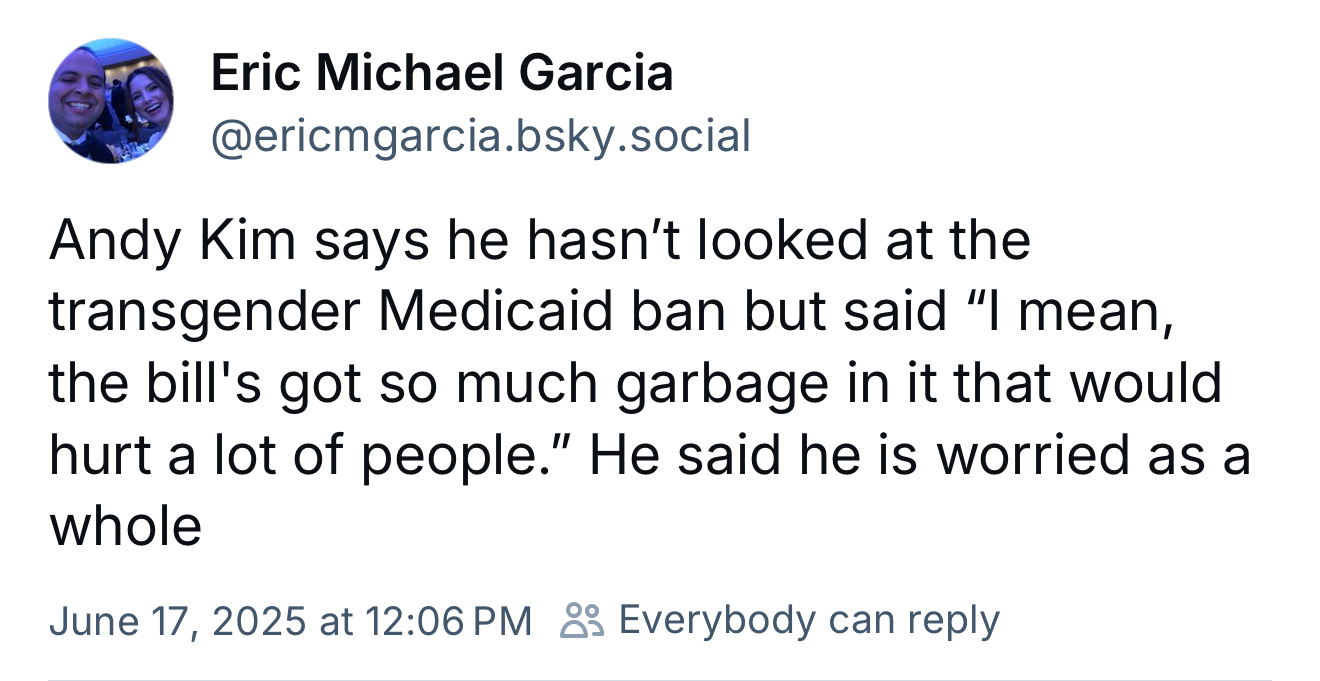Open the June 17, 2025 post date

click(176, 621)
